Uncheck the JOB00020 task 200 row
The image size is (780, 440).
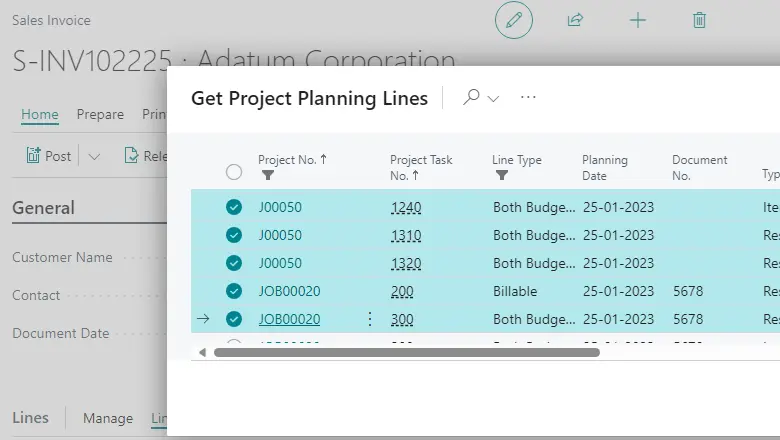coord(234,292)
